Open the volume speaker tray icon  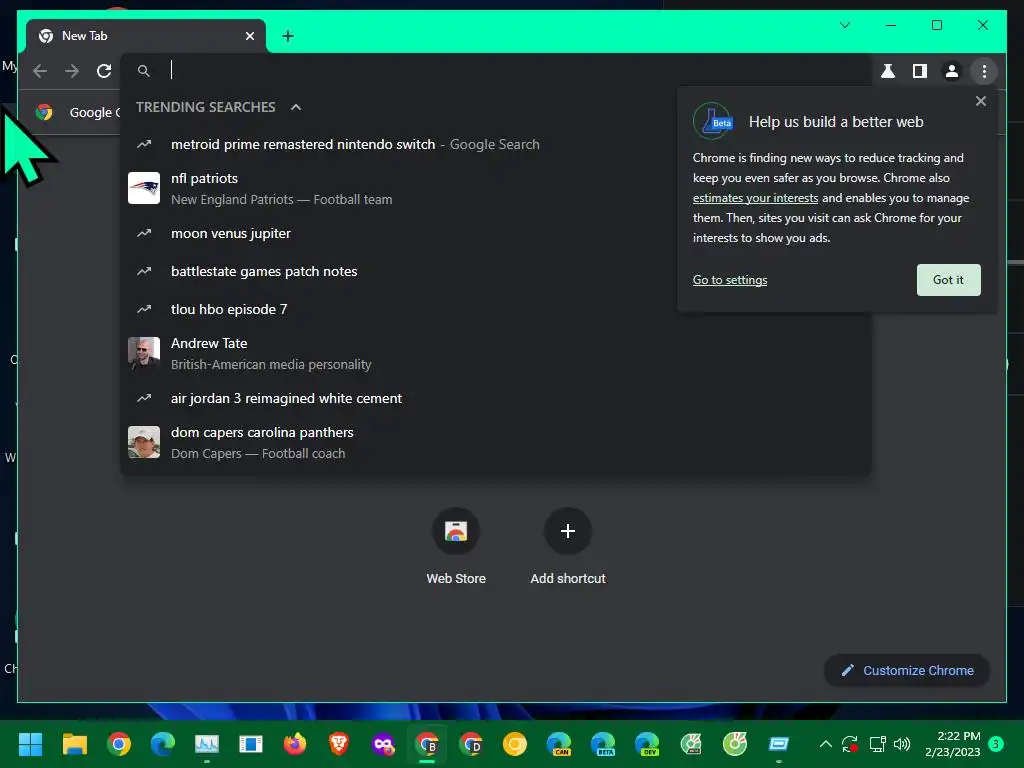pyautogui.click(x=902, y=744)
